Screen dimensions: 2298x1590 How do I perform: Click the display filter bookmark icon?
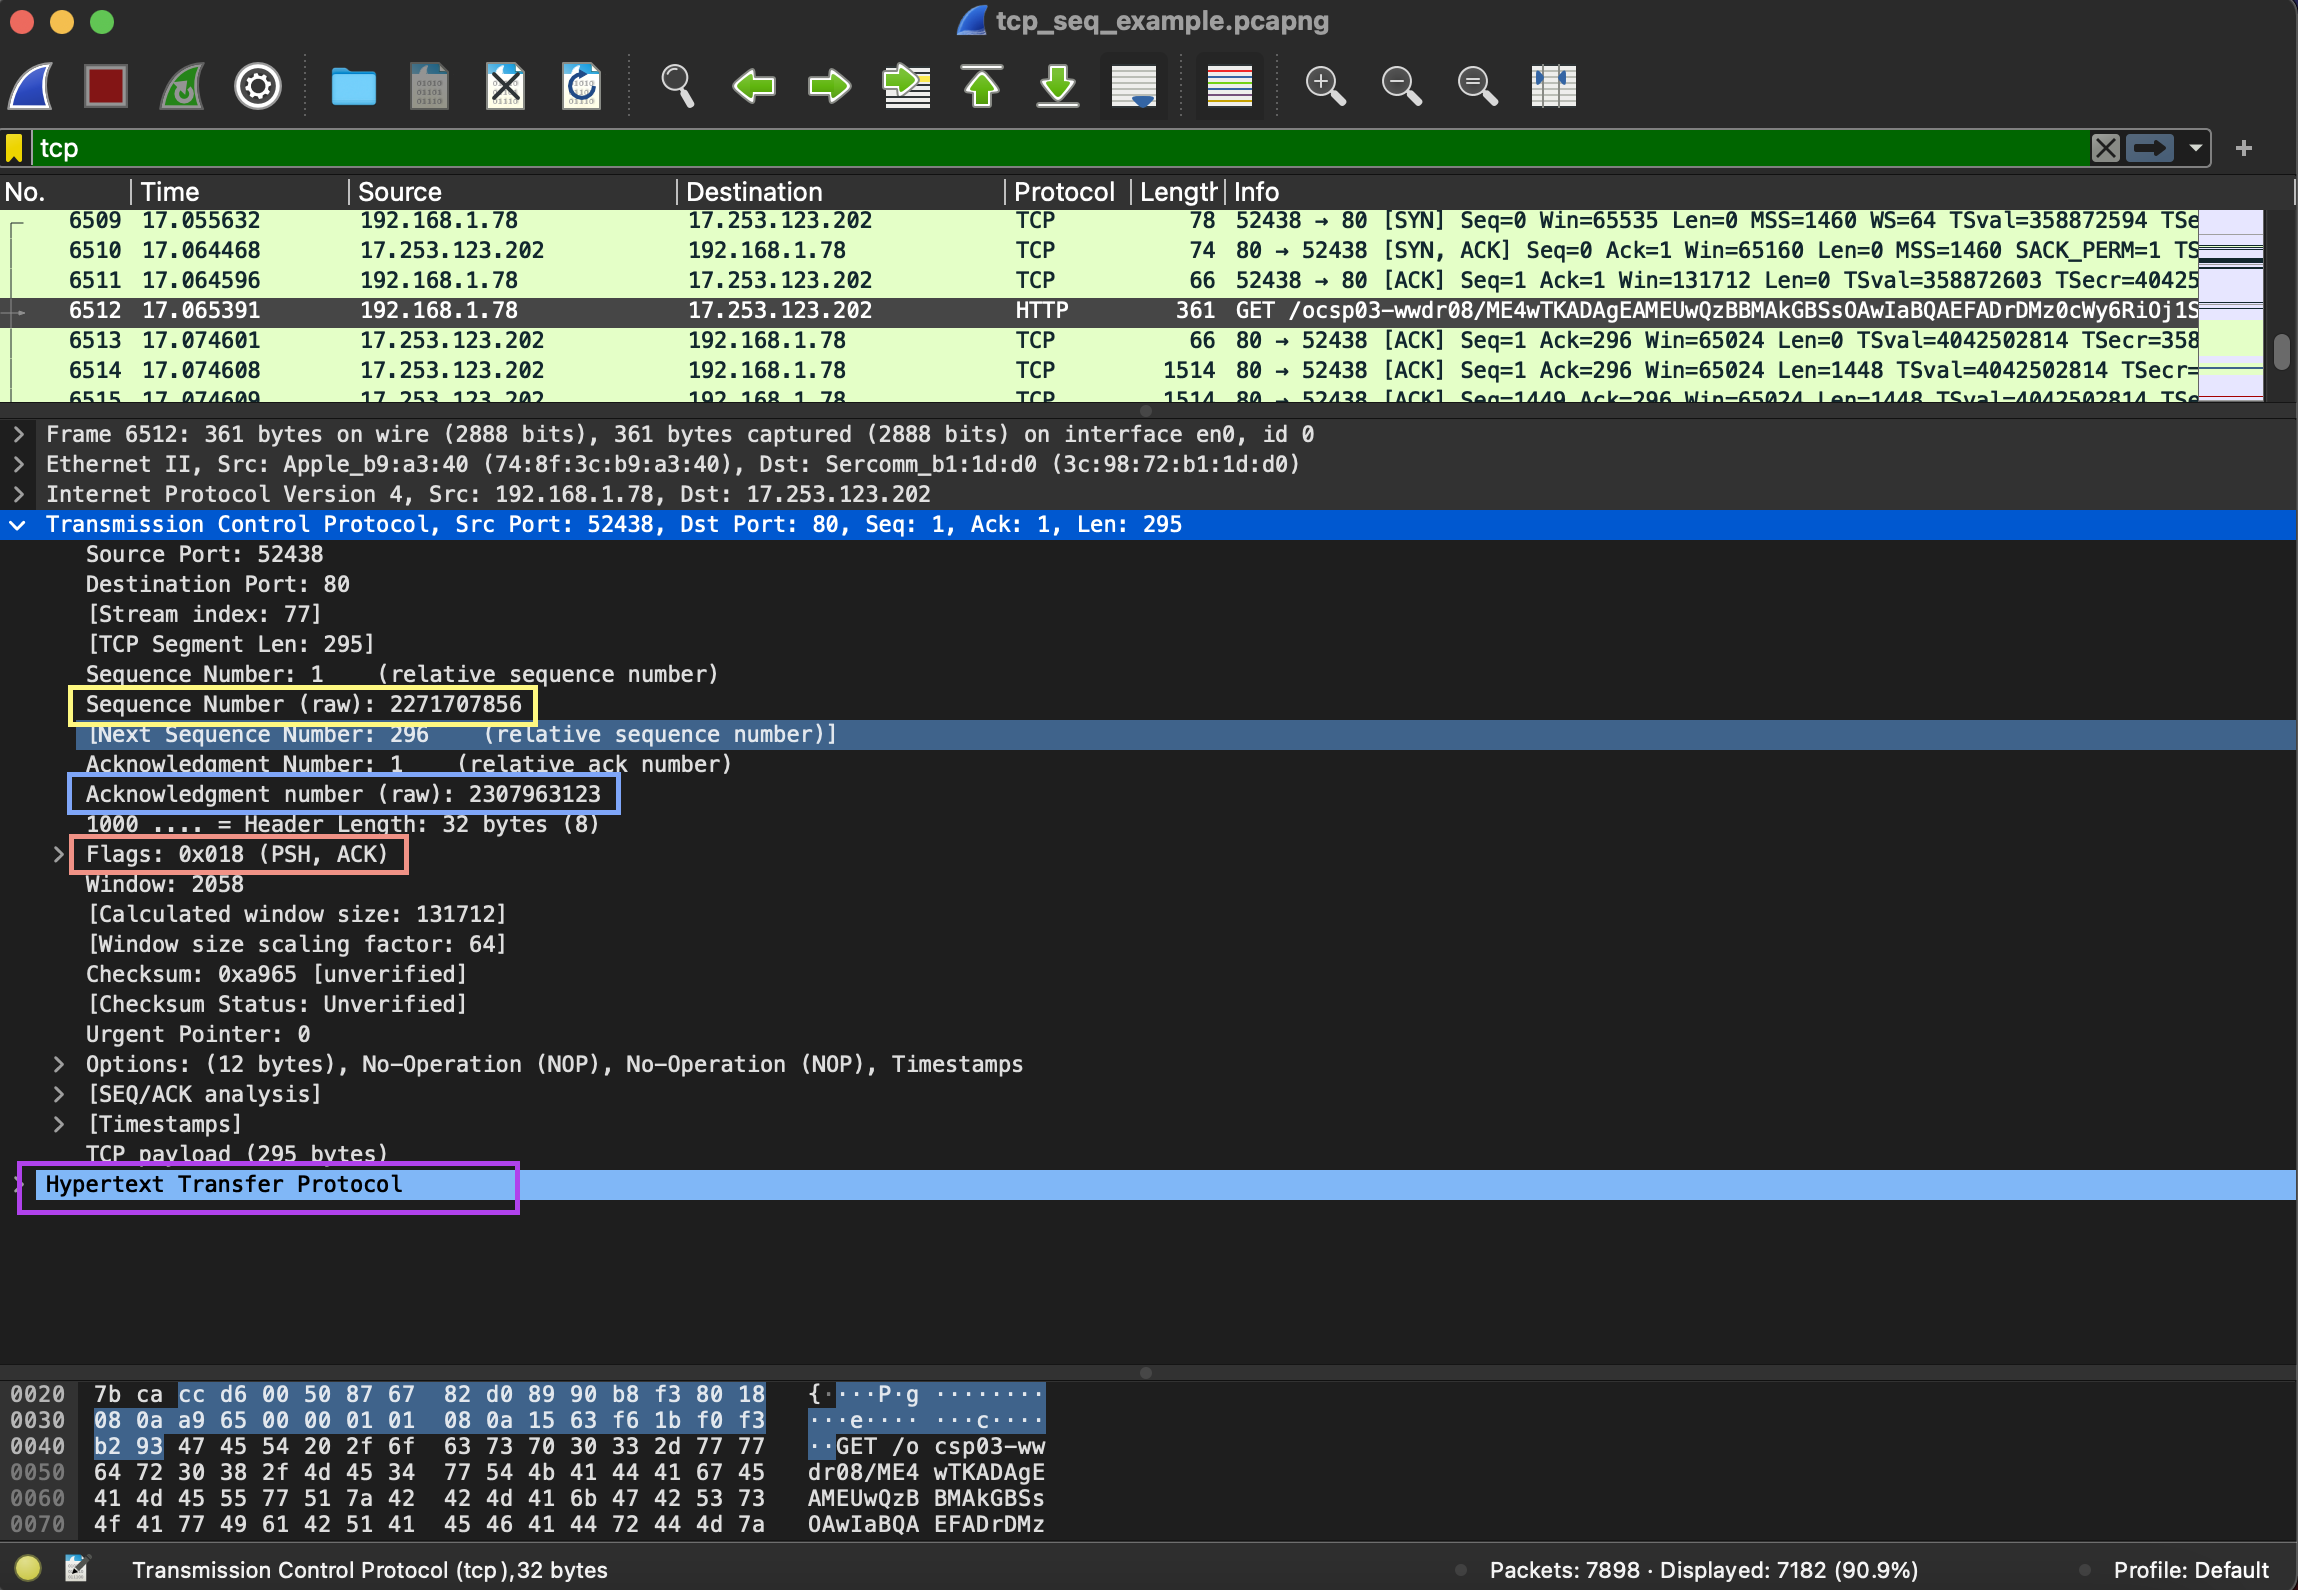[x=14, y=148]
